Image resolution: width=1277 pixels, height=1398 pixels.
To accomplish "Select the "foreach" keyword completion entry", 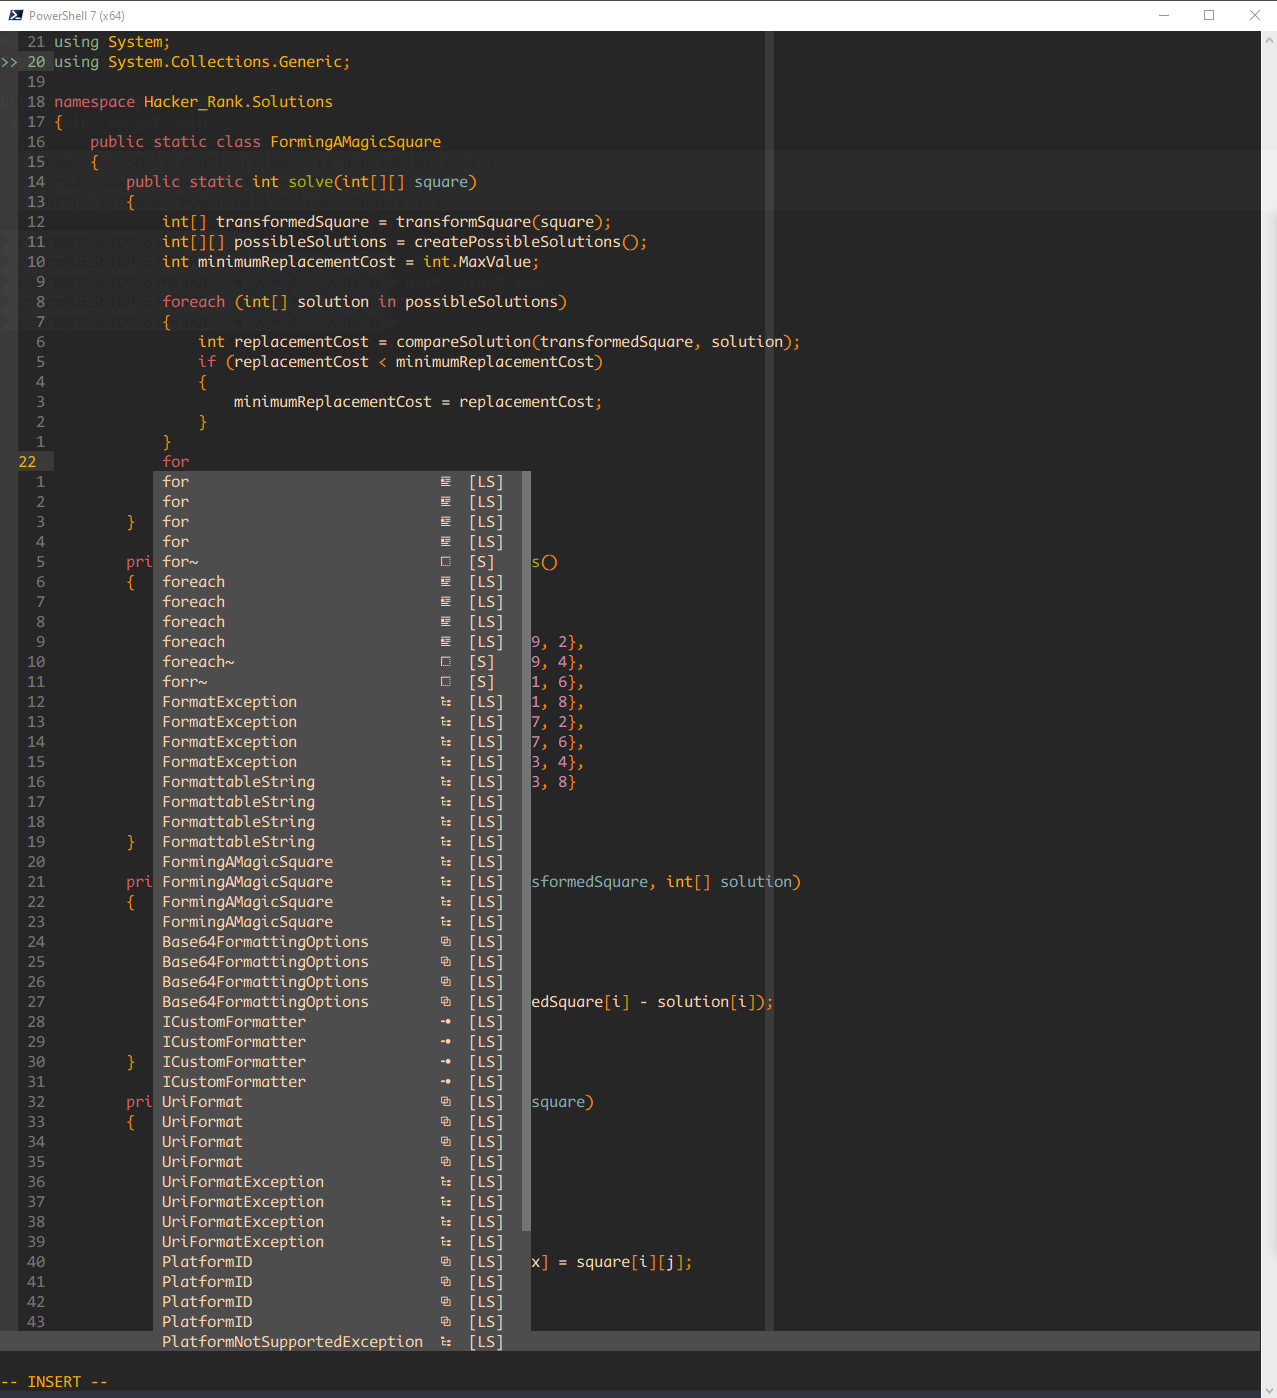I will click(x=193, y=581).
